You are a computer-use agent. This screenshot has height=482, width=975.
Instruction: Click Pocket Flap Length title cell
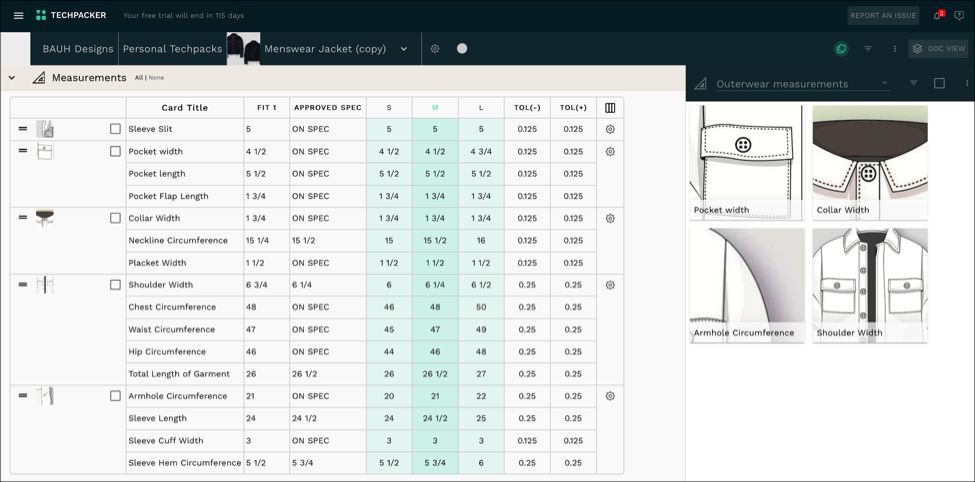pyautogui.click(x=185, y=197)
